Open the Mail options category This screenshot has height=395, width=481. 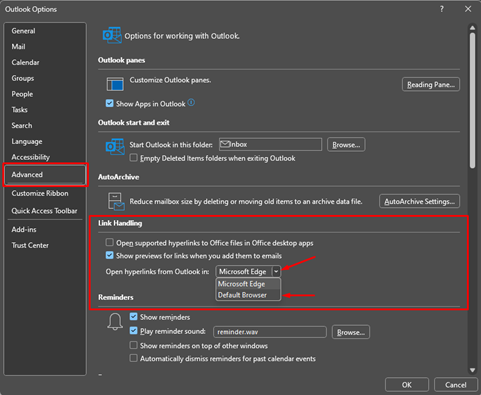click(x=18, y=47)
